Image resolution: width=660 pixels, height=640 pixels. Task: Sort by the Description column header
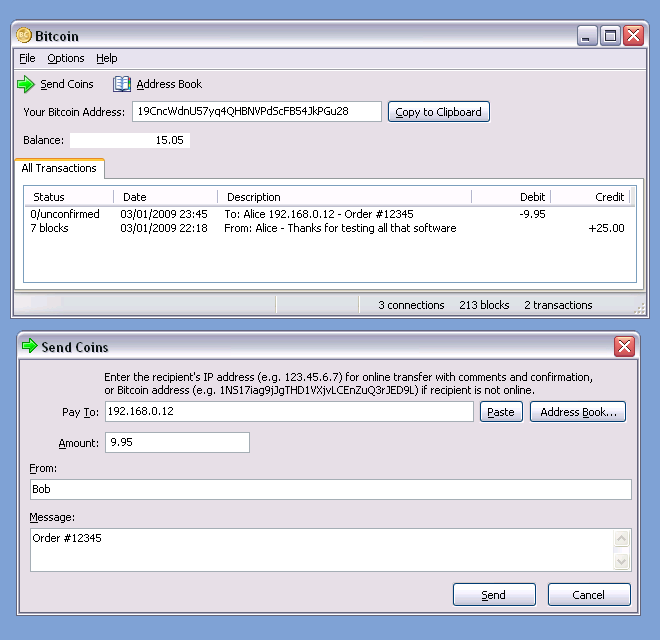pyautogui.click(x=344, y=197)
